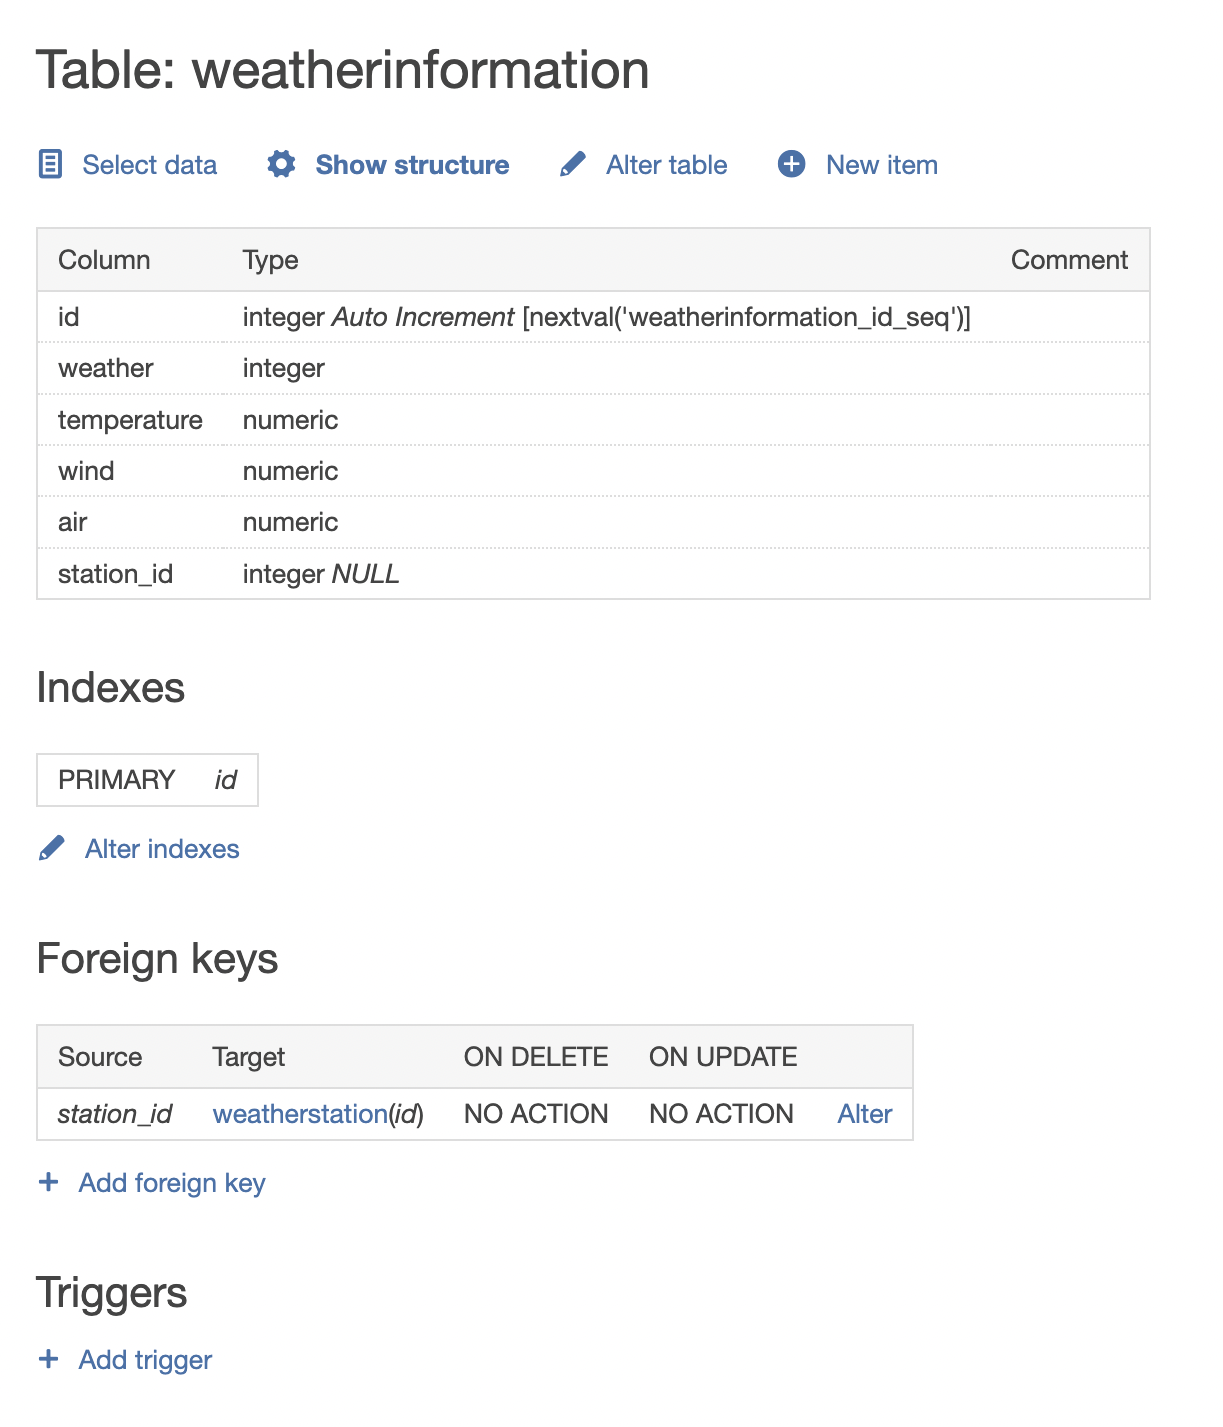Add a new foreign key
Viewport: 1223px width, 1427px height.
tap(172, 1183)
